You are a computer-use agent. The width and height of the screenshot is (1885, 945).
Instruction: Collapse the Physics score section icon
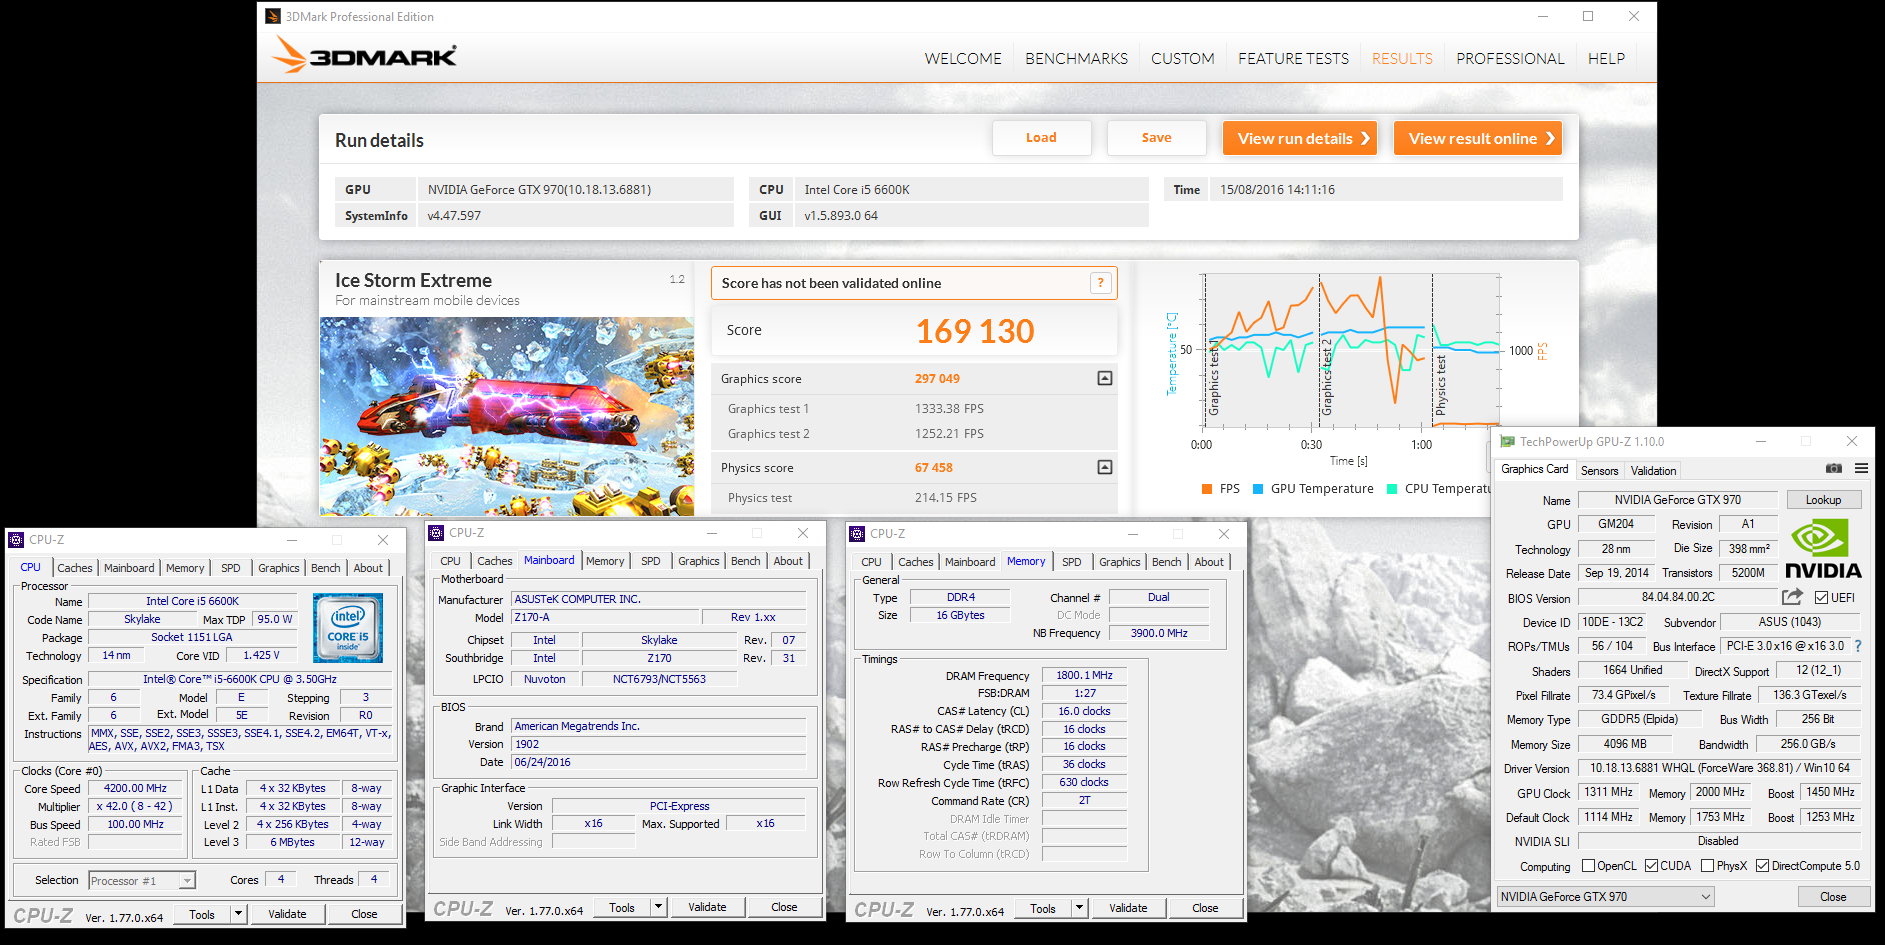pyautogui.click(x=1105, y=467)
